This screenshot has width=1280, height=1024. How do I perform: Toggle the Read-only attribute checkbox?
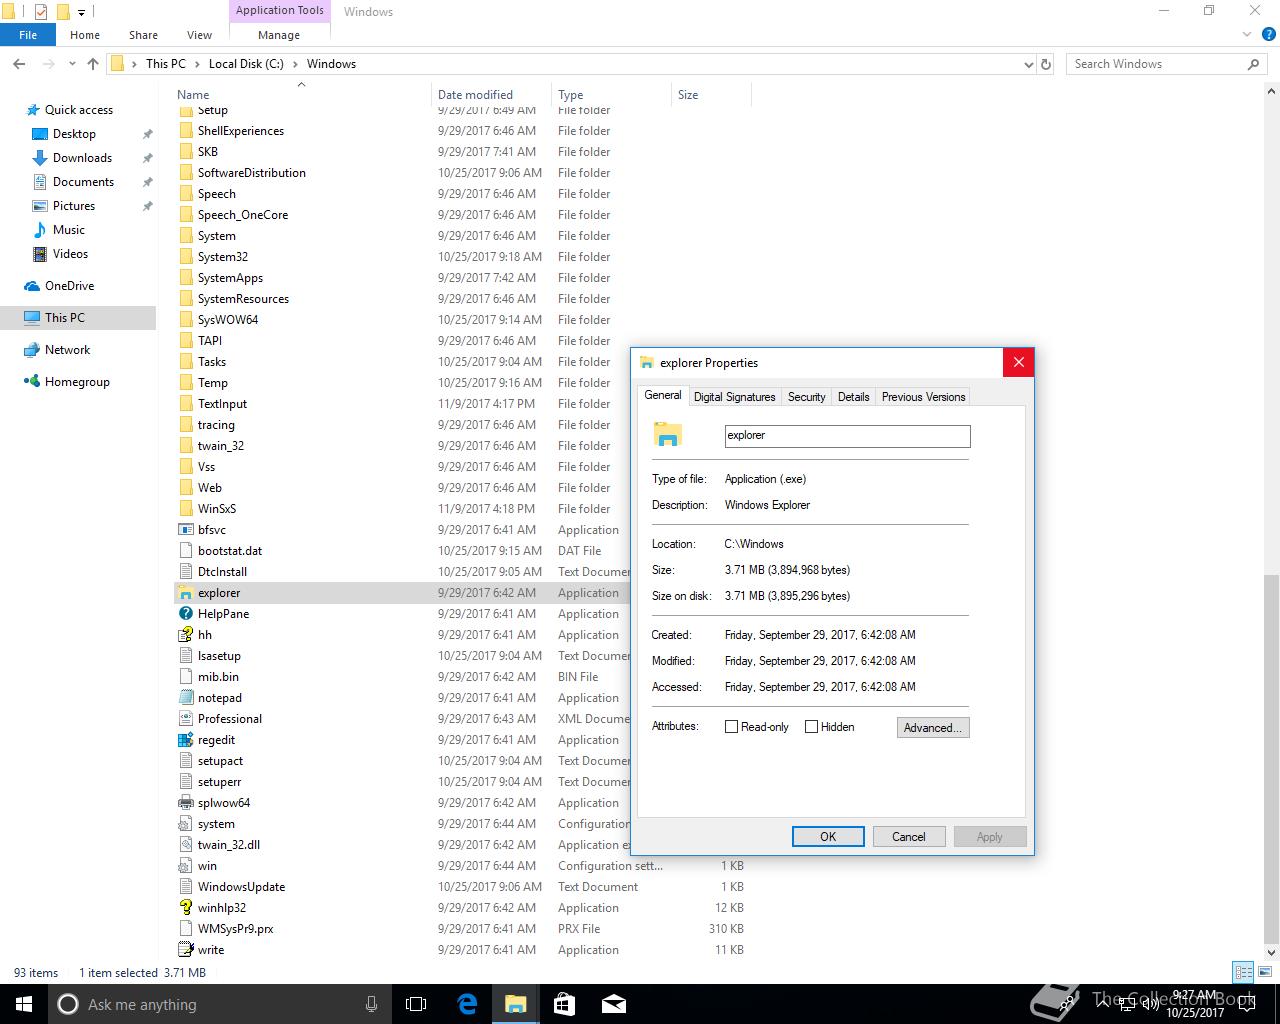731,727
